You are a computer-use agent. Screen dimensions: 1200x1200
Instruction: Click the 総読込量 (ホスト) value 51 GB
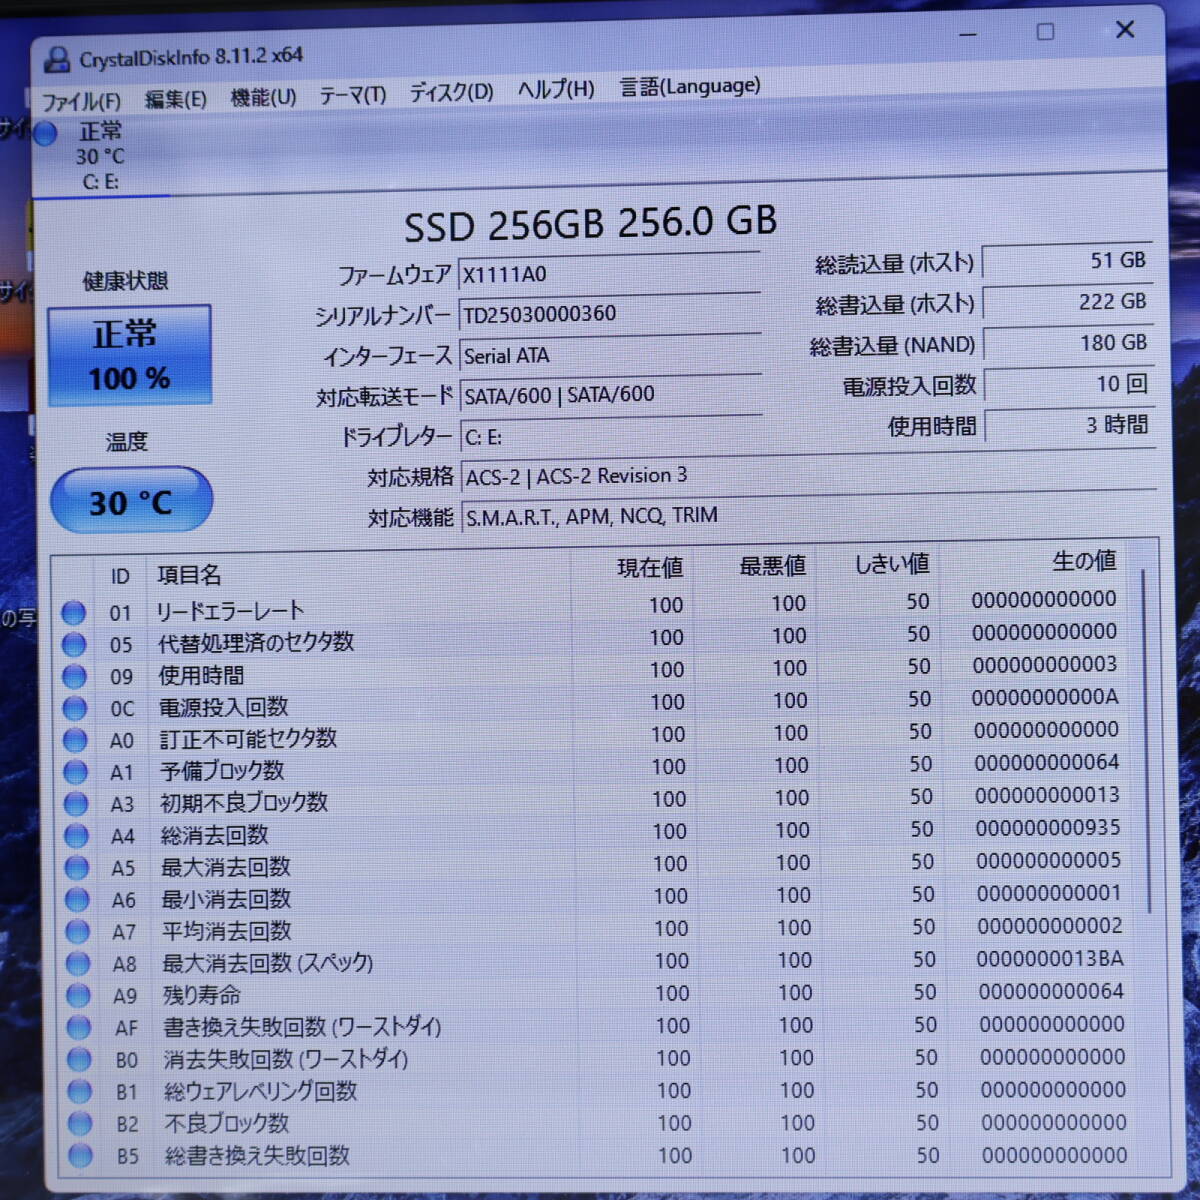pyautogui.click(x=1067, y=260)
